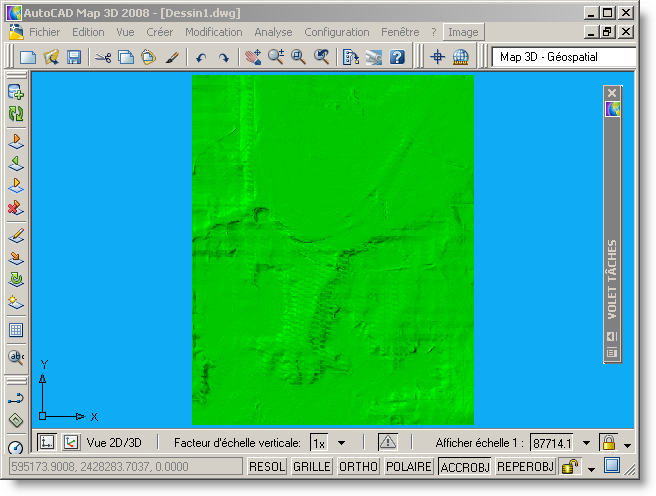This screenshot has width=656, height=496.
Task: Click the map globe icon in task pane
Action: (612, 109)
